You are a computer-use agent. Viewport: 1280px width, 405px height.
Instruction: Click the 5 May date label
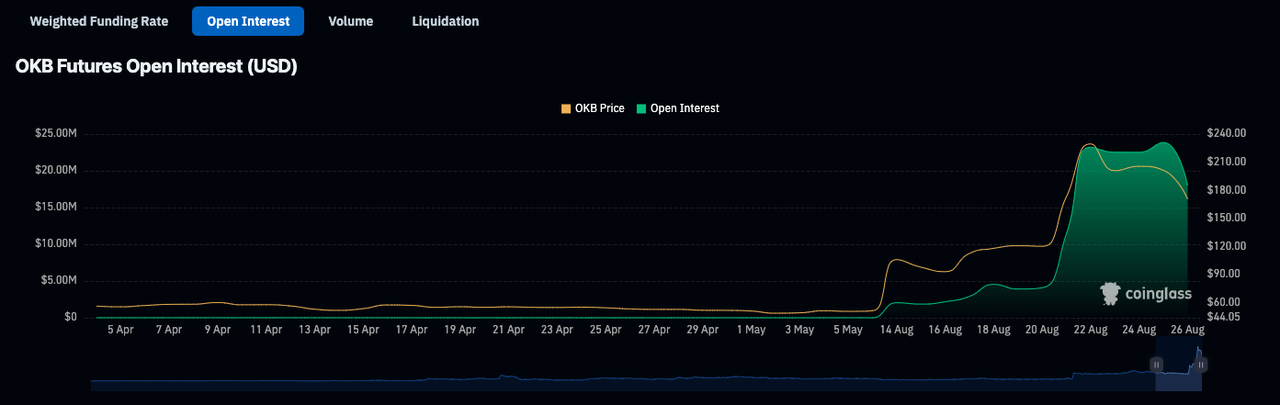pyautogui.click(x=847, y=329)
